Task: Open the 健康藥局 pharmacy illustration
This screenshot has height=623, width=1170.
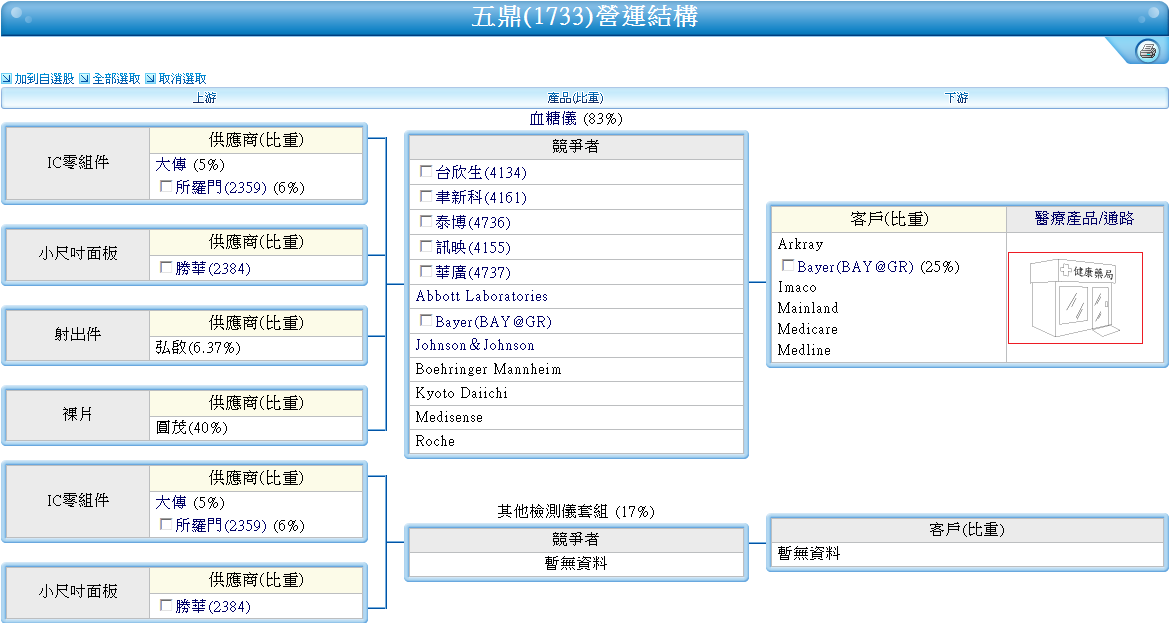Action: coord(1075,298)
